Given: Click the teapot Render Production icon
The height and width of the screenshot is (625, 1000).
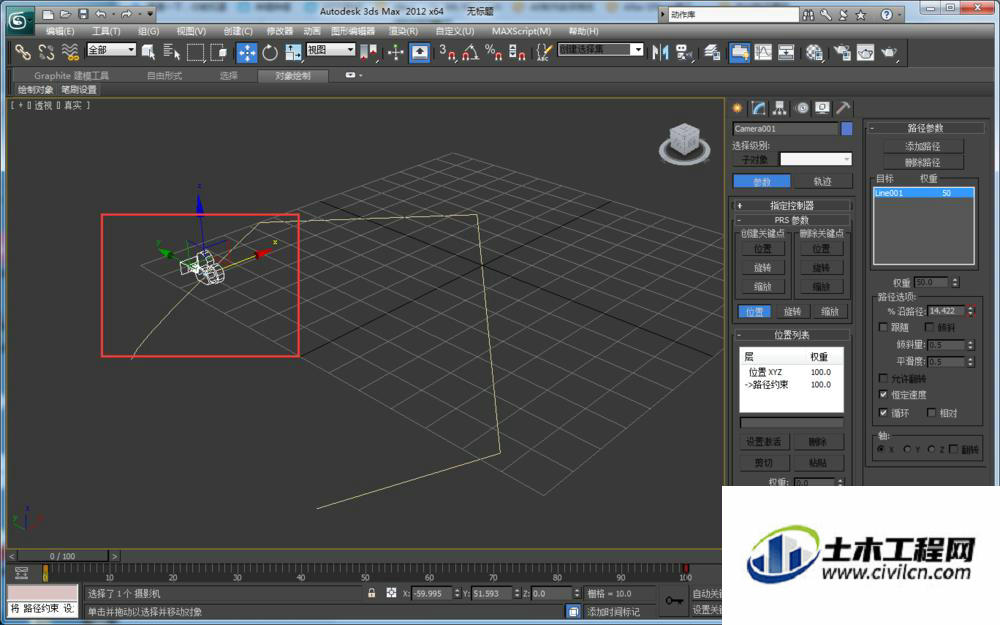Looking at the screenshot, I should 889,52.
